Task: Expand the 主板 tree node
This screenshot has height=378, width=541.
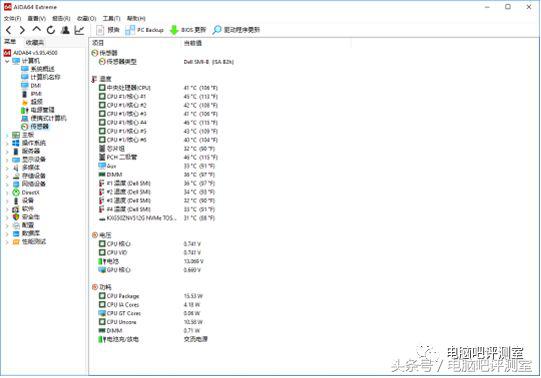Action: click(7, 135)
